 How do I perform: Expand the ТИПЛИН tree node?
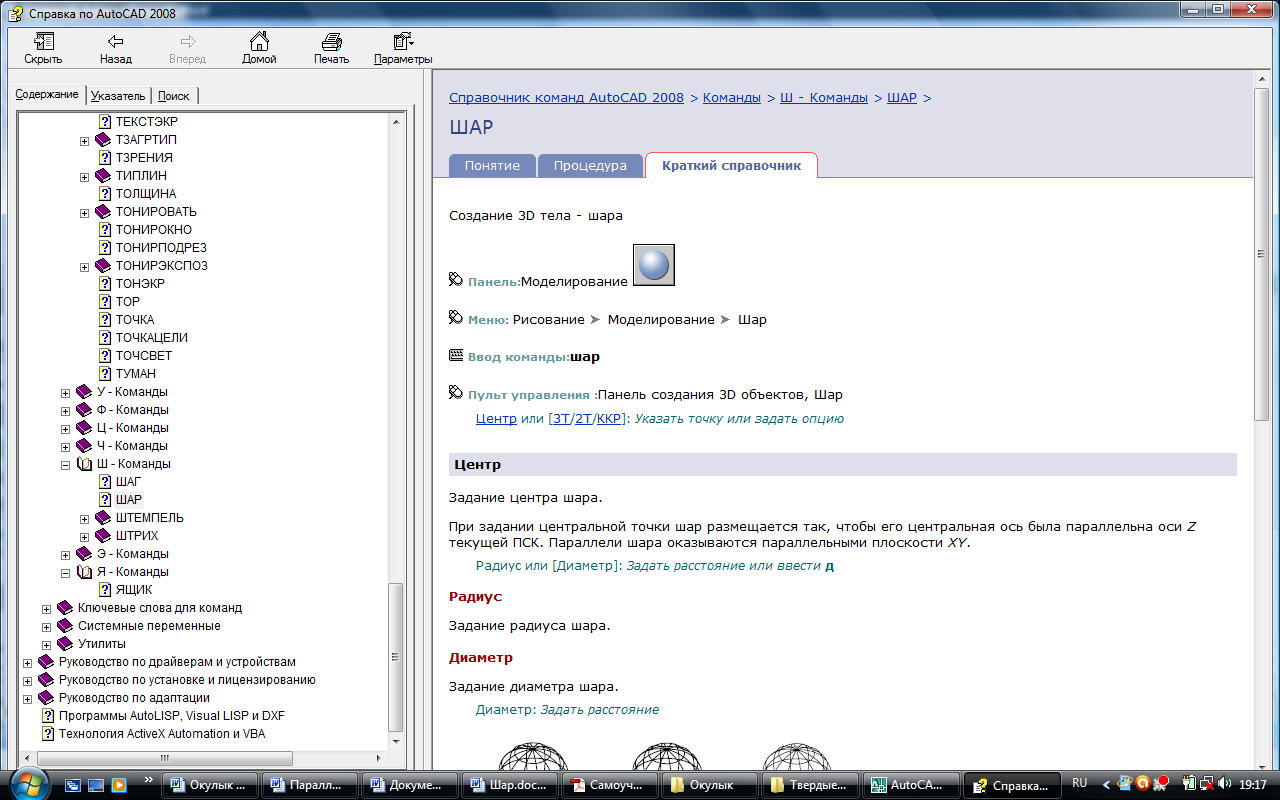click(85, 177)
